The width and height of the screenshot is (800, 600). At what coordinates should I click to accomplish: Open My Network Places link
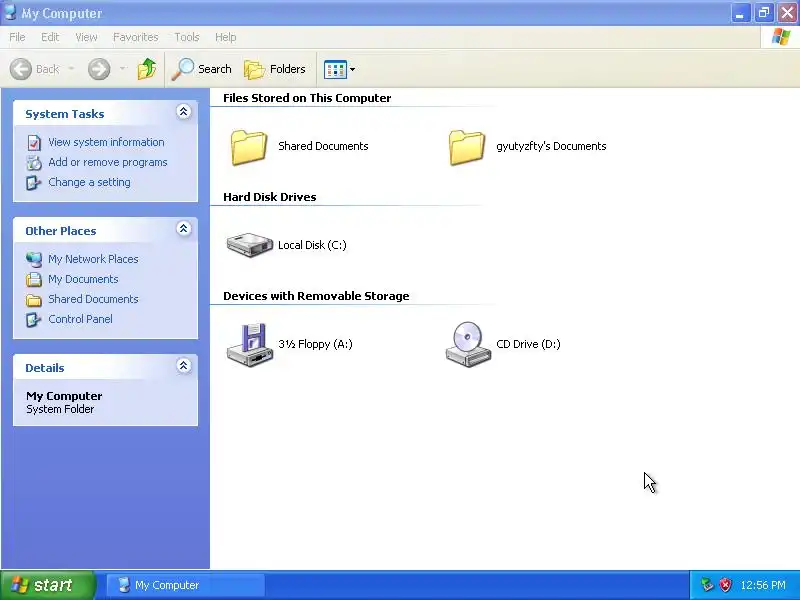point(93,259)
